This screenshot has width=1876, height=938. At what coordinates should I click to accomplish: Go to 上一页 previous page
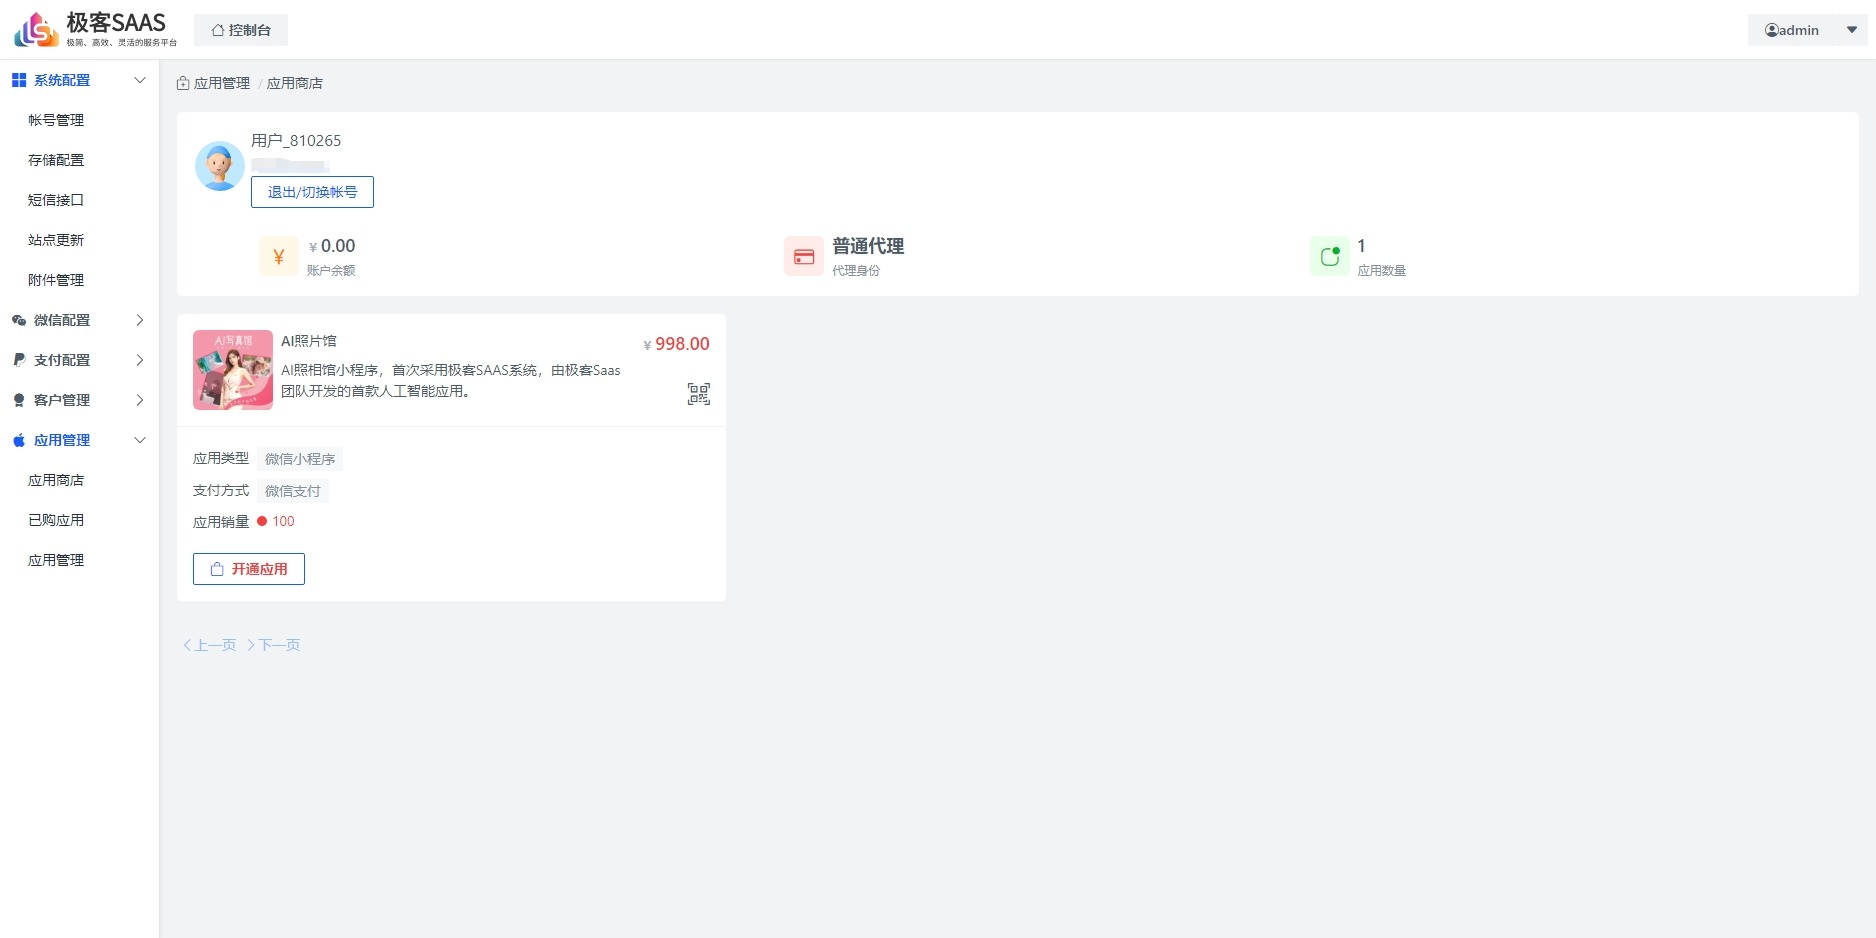pyautogui.click(x=210, y=645)
